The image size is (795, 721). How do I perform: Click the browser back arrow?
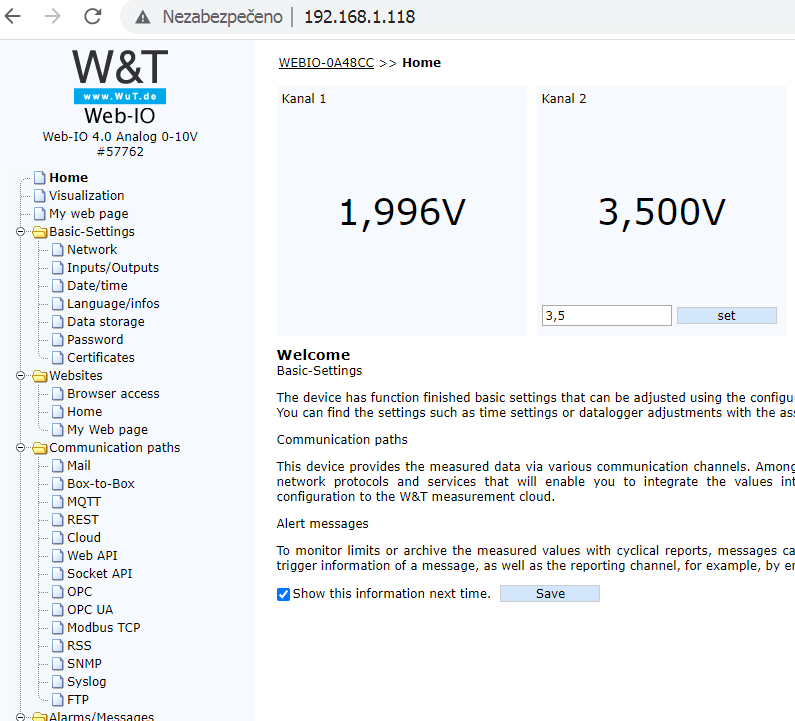click(12, 16)
